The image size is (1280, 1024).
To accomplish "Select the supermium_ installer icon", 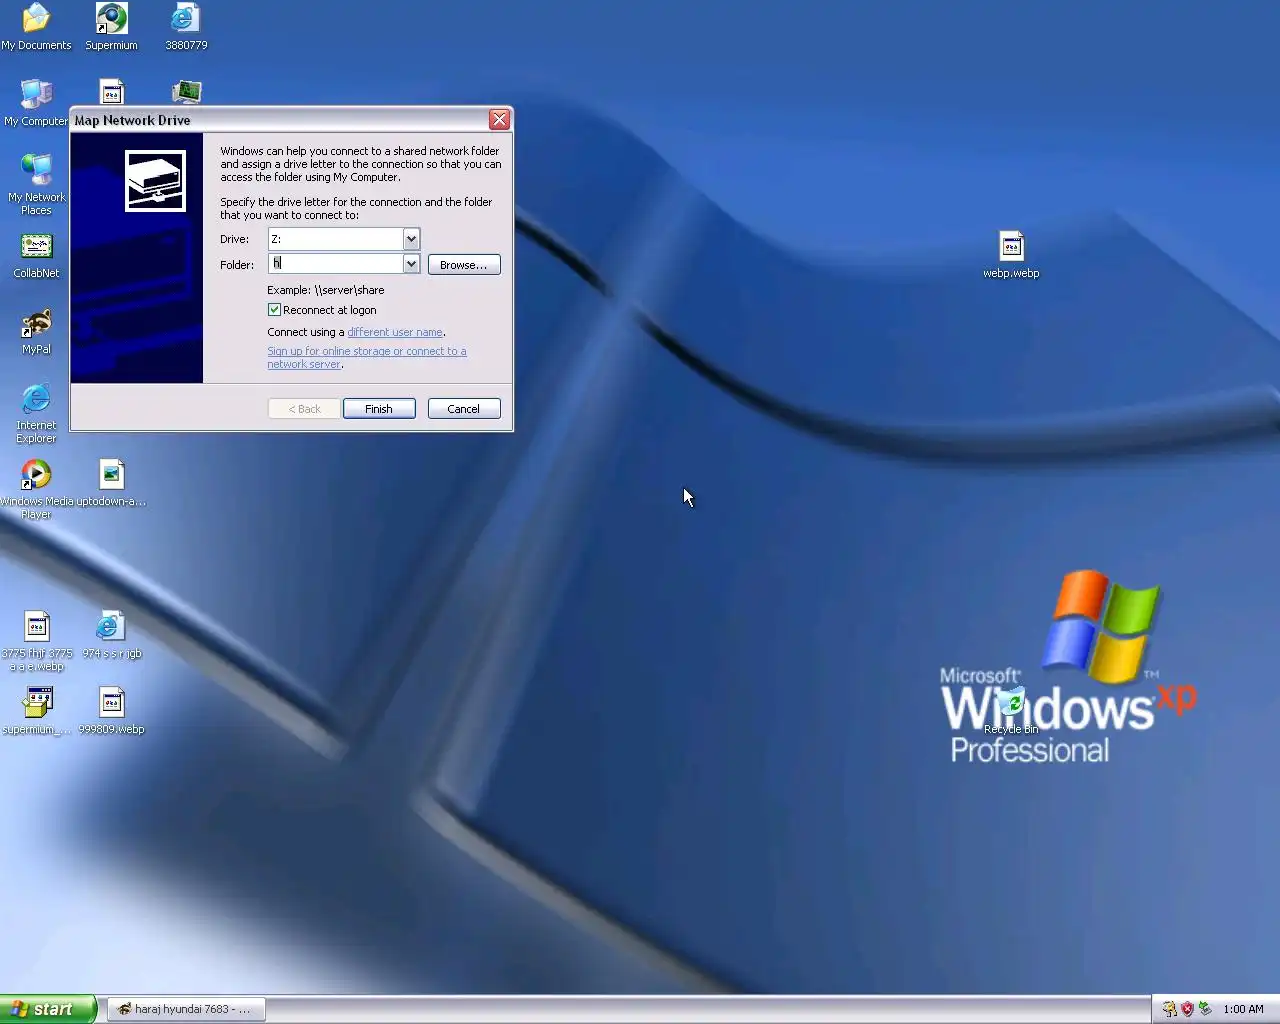I will (37, 711).
